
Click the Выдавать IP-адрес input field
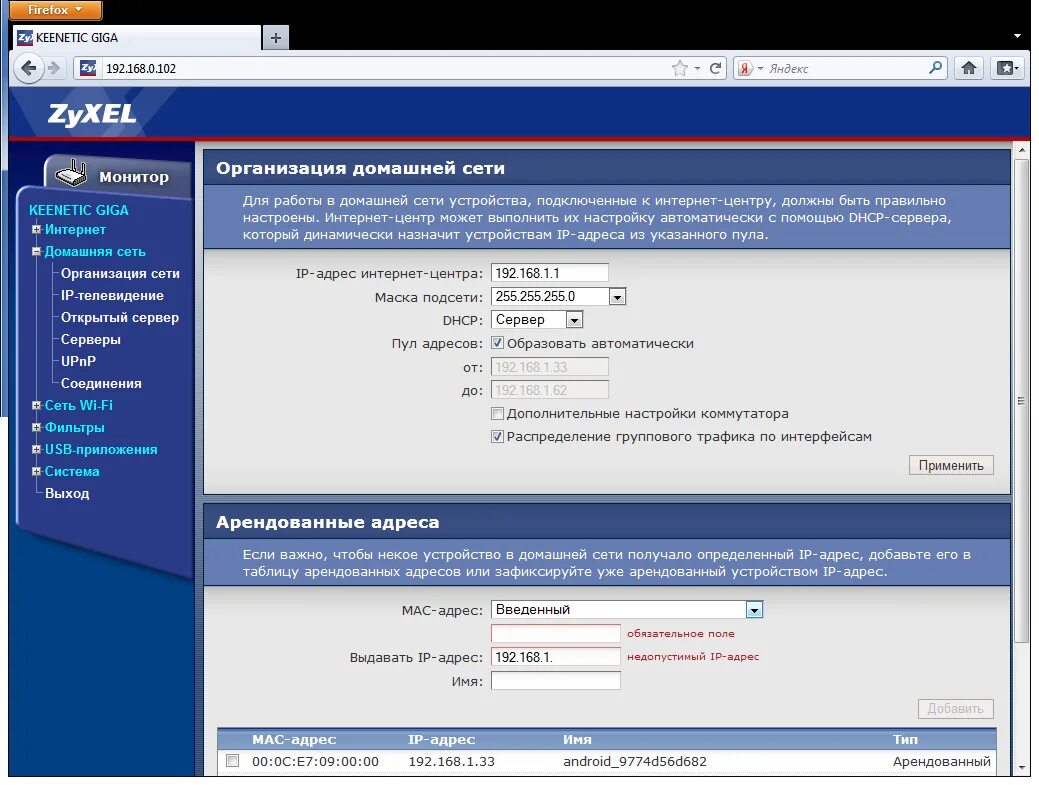coord(555,657)
